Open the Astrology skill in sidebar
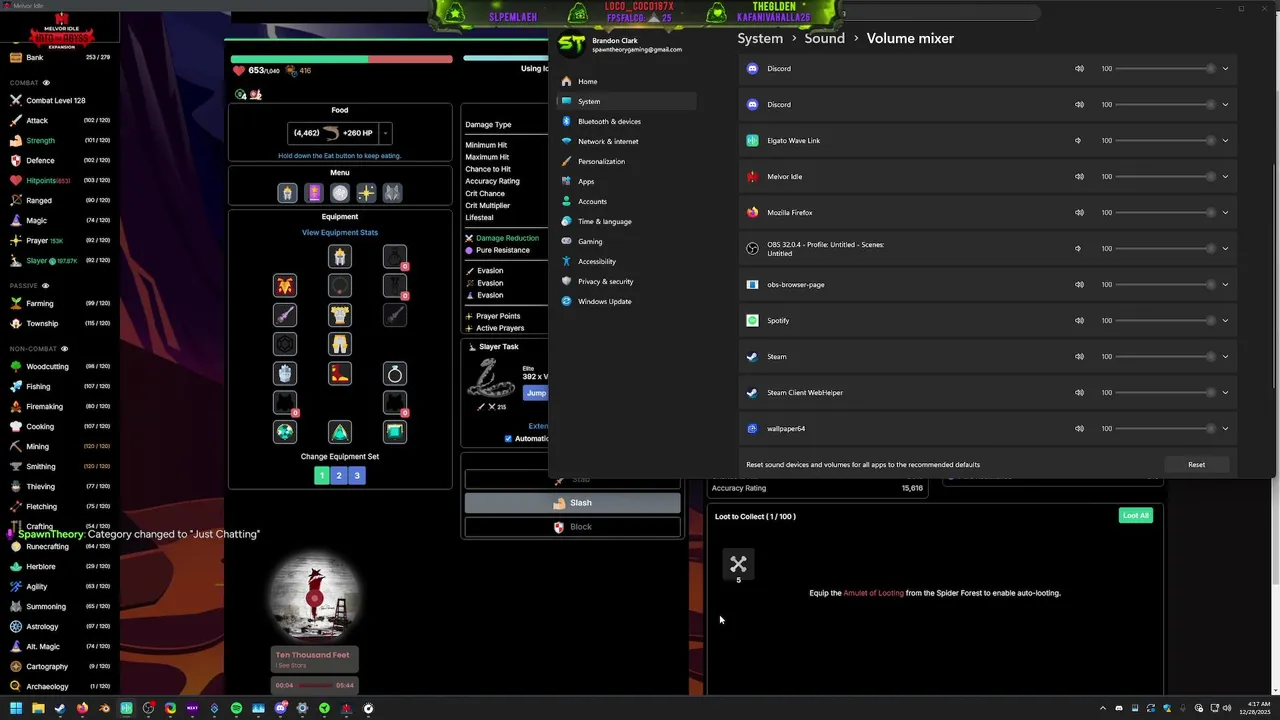The height and width of the screenshot is (720, 1280). (x=60, y=626)
